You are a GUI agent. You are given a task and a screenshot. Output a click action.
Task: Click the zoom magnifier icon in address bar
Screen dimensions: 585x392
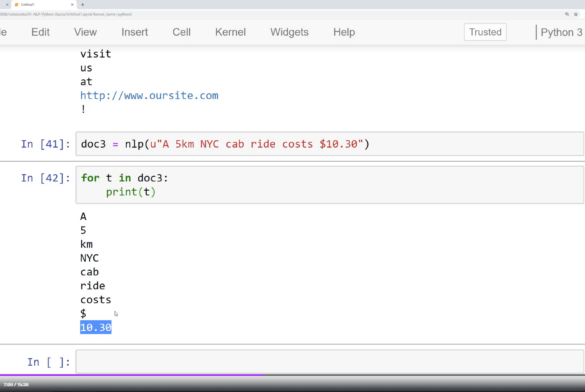tap(567, 14)
